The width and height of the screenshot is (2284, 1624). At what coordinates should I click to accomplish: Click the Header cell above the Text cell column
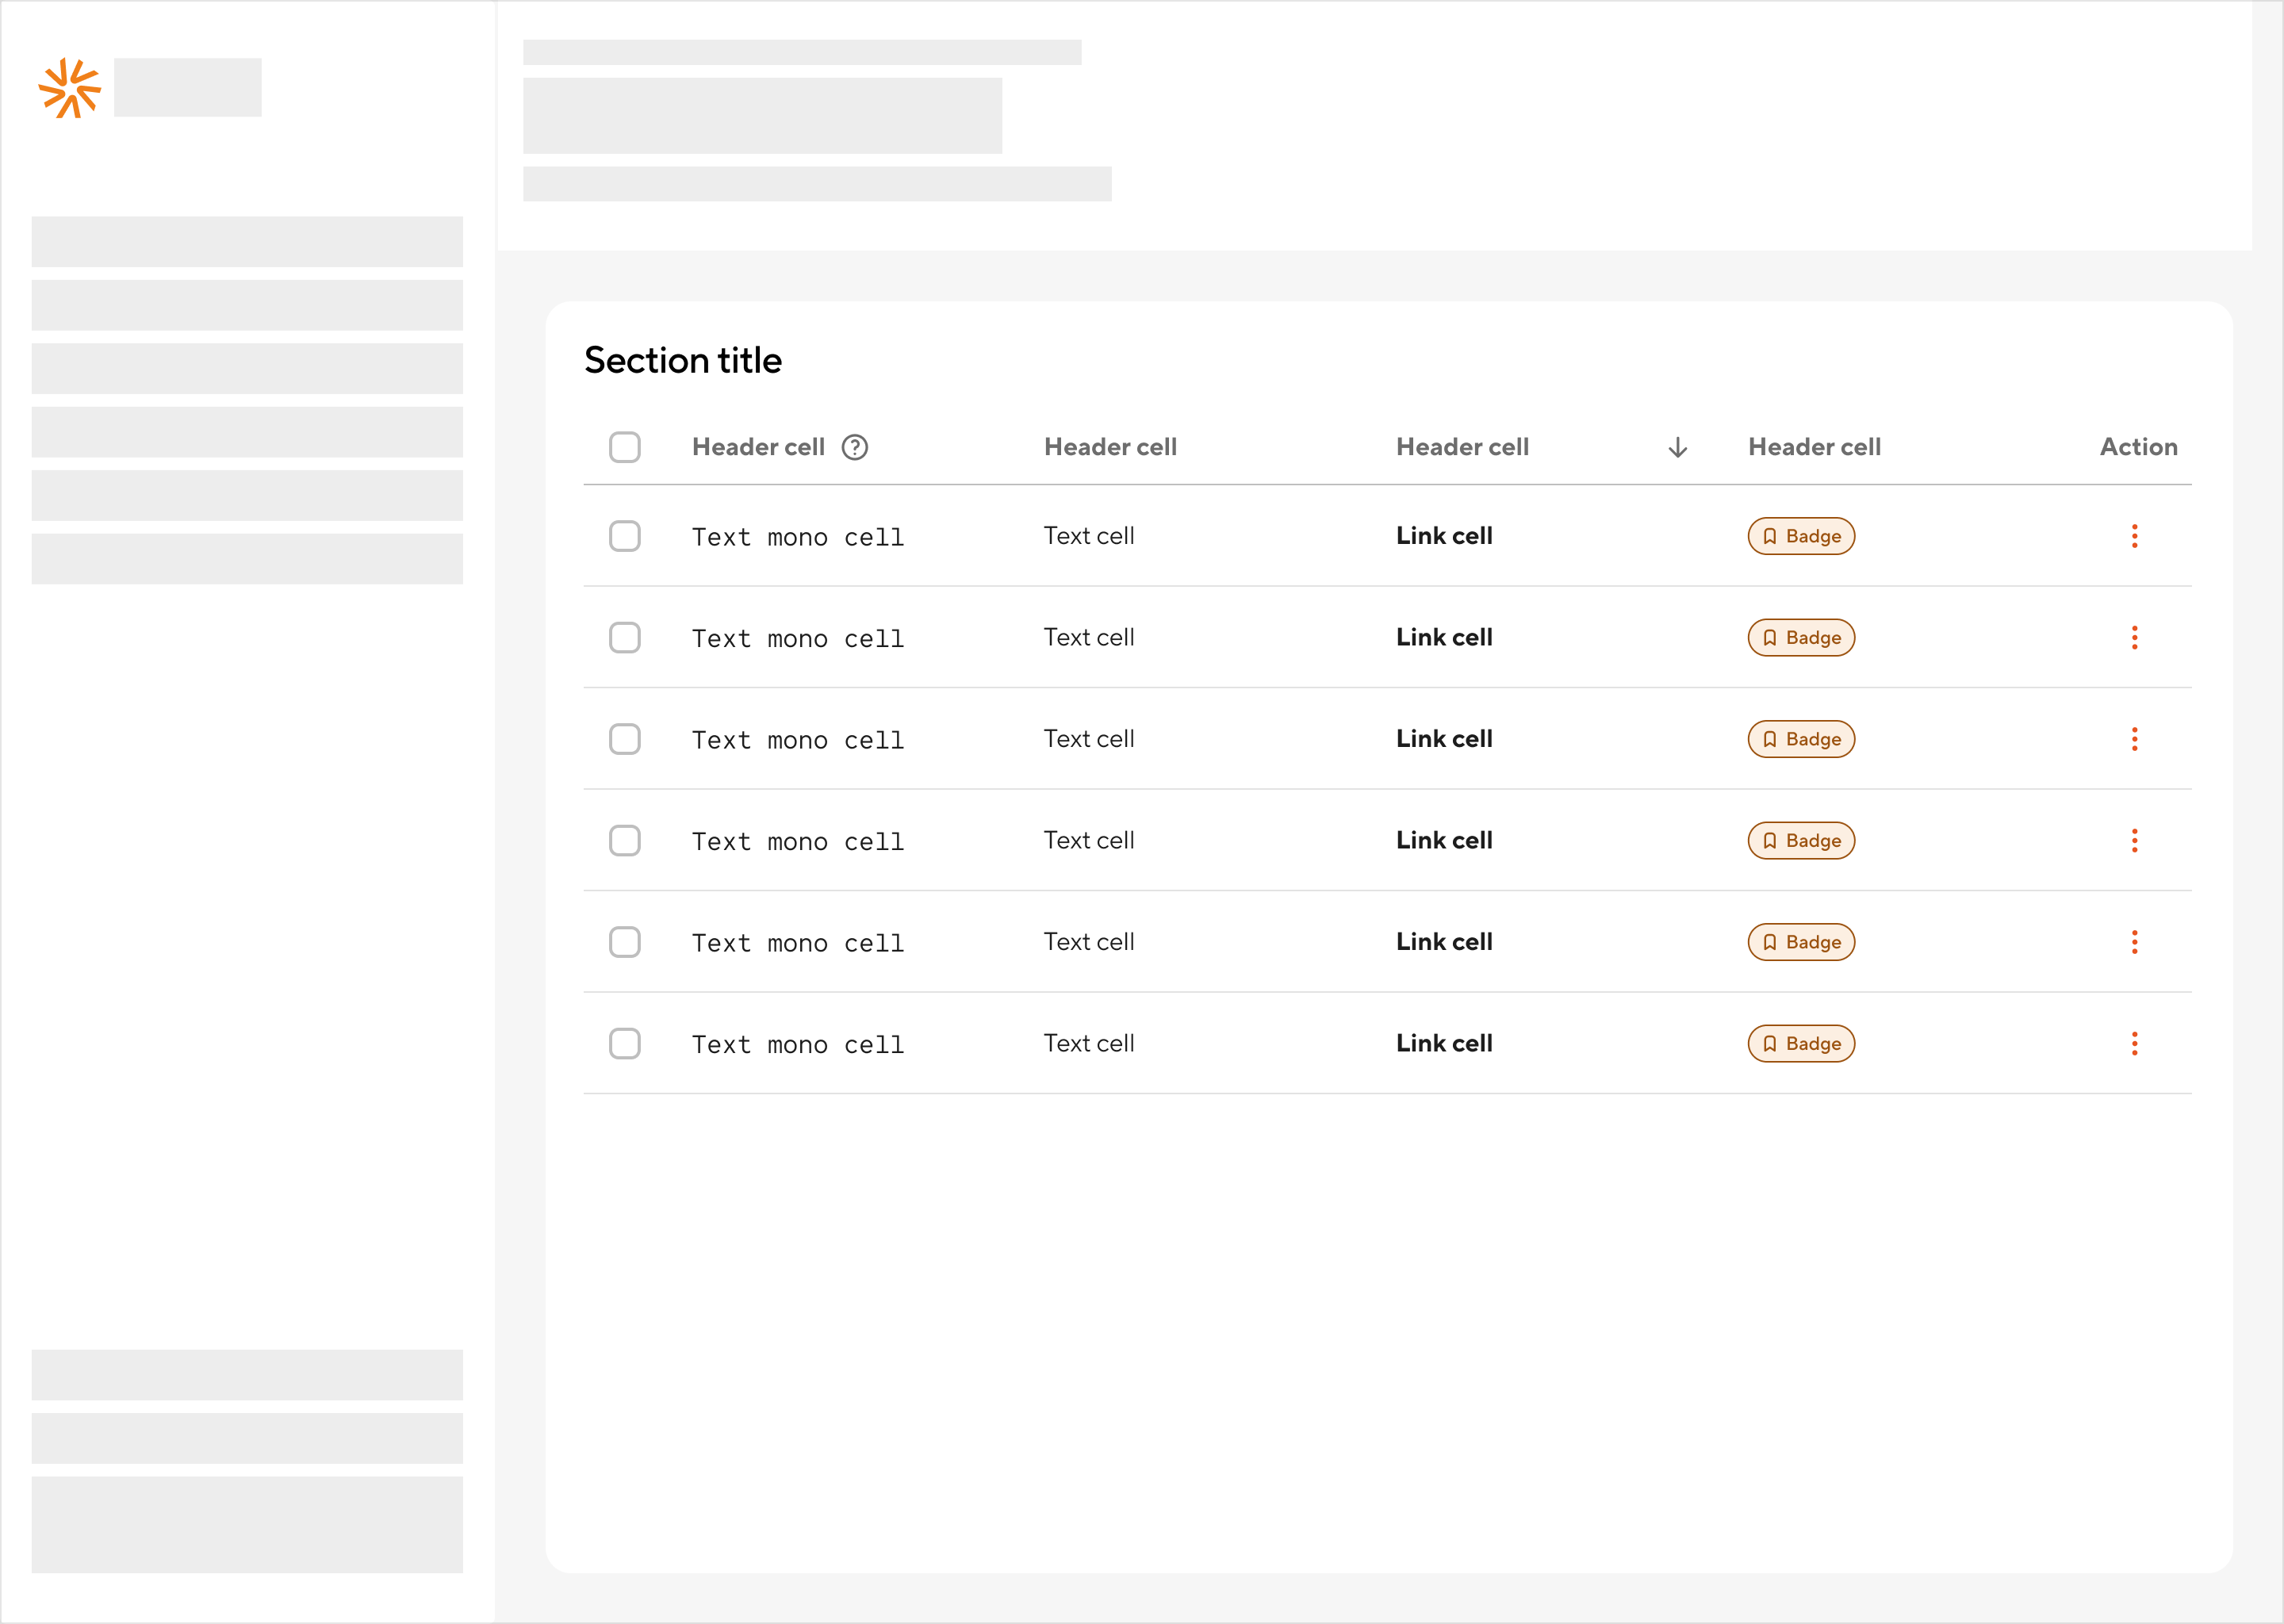1110,447
